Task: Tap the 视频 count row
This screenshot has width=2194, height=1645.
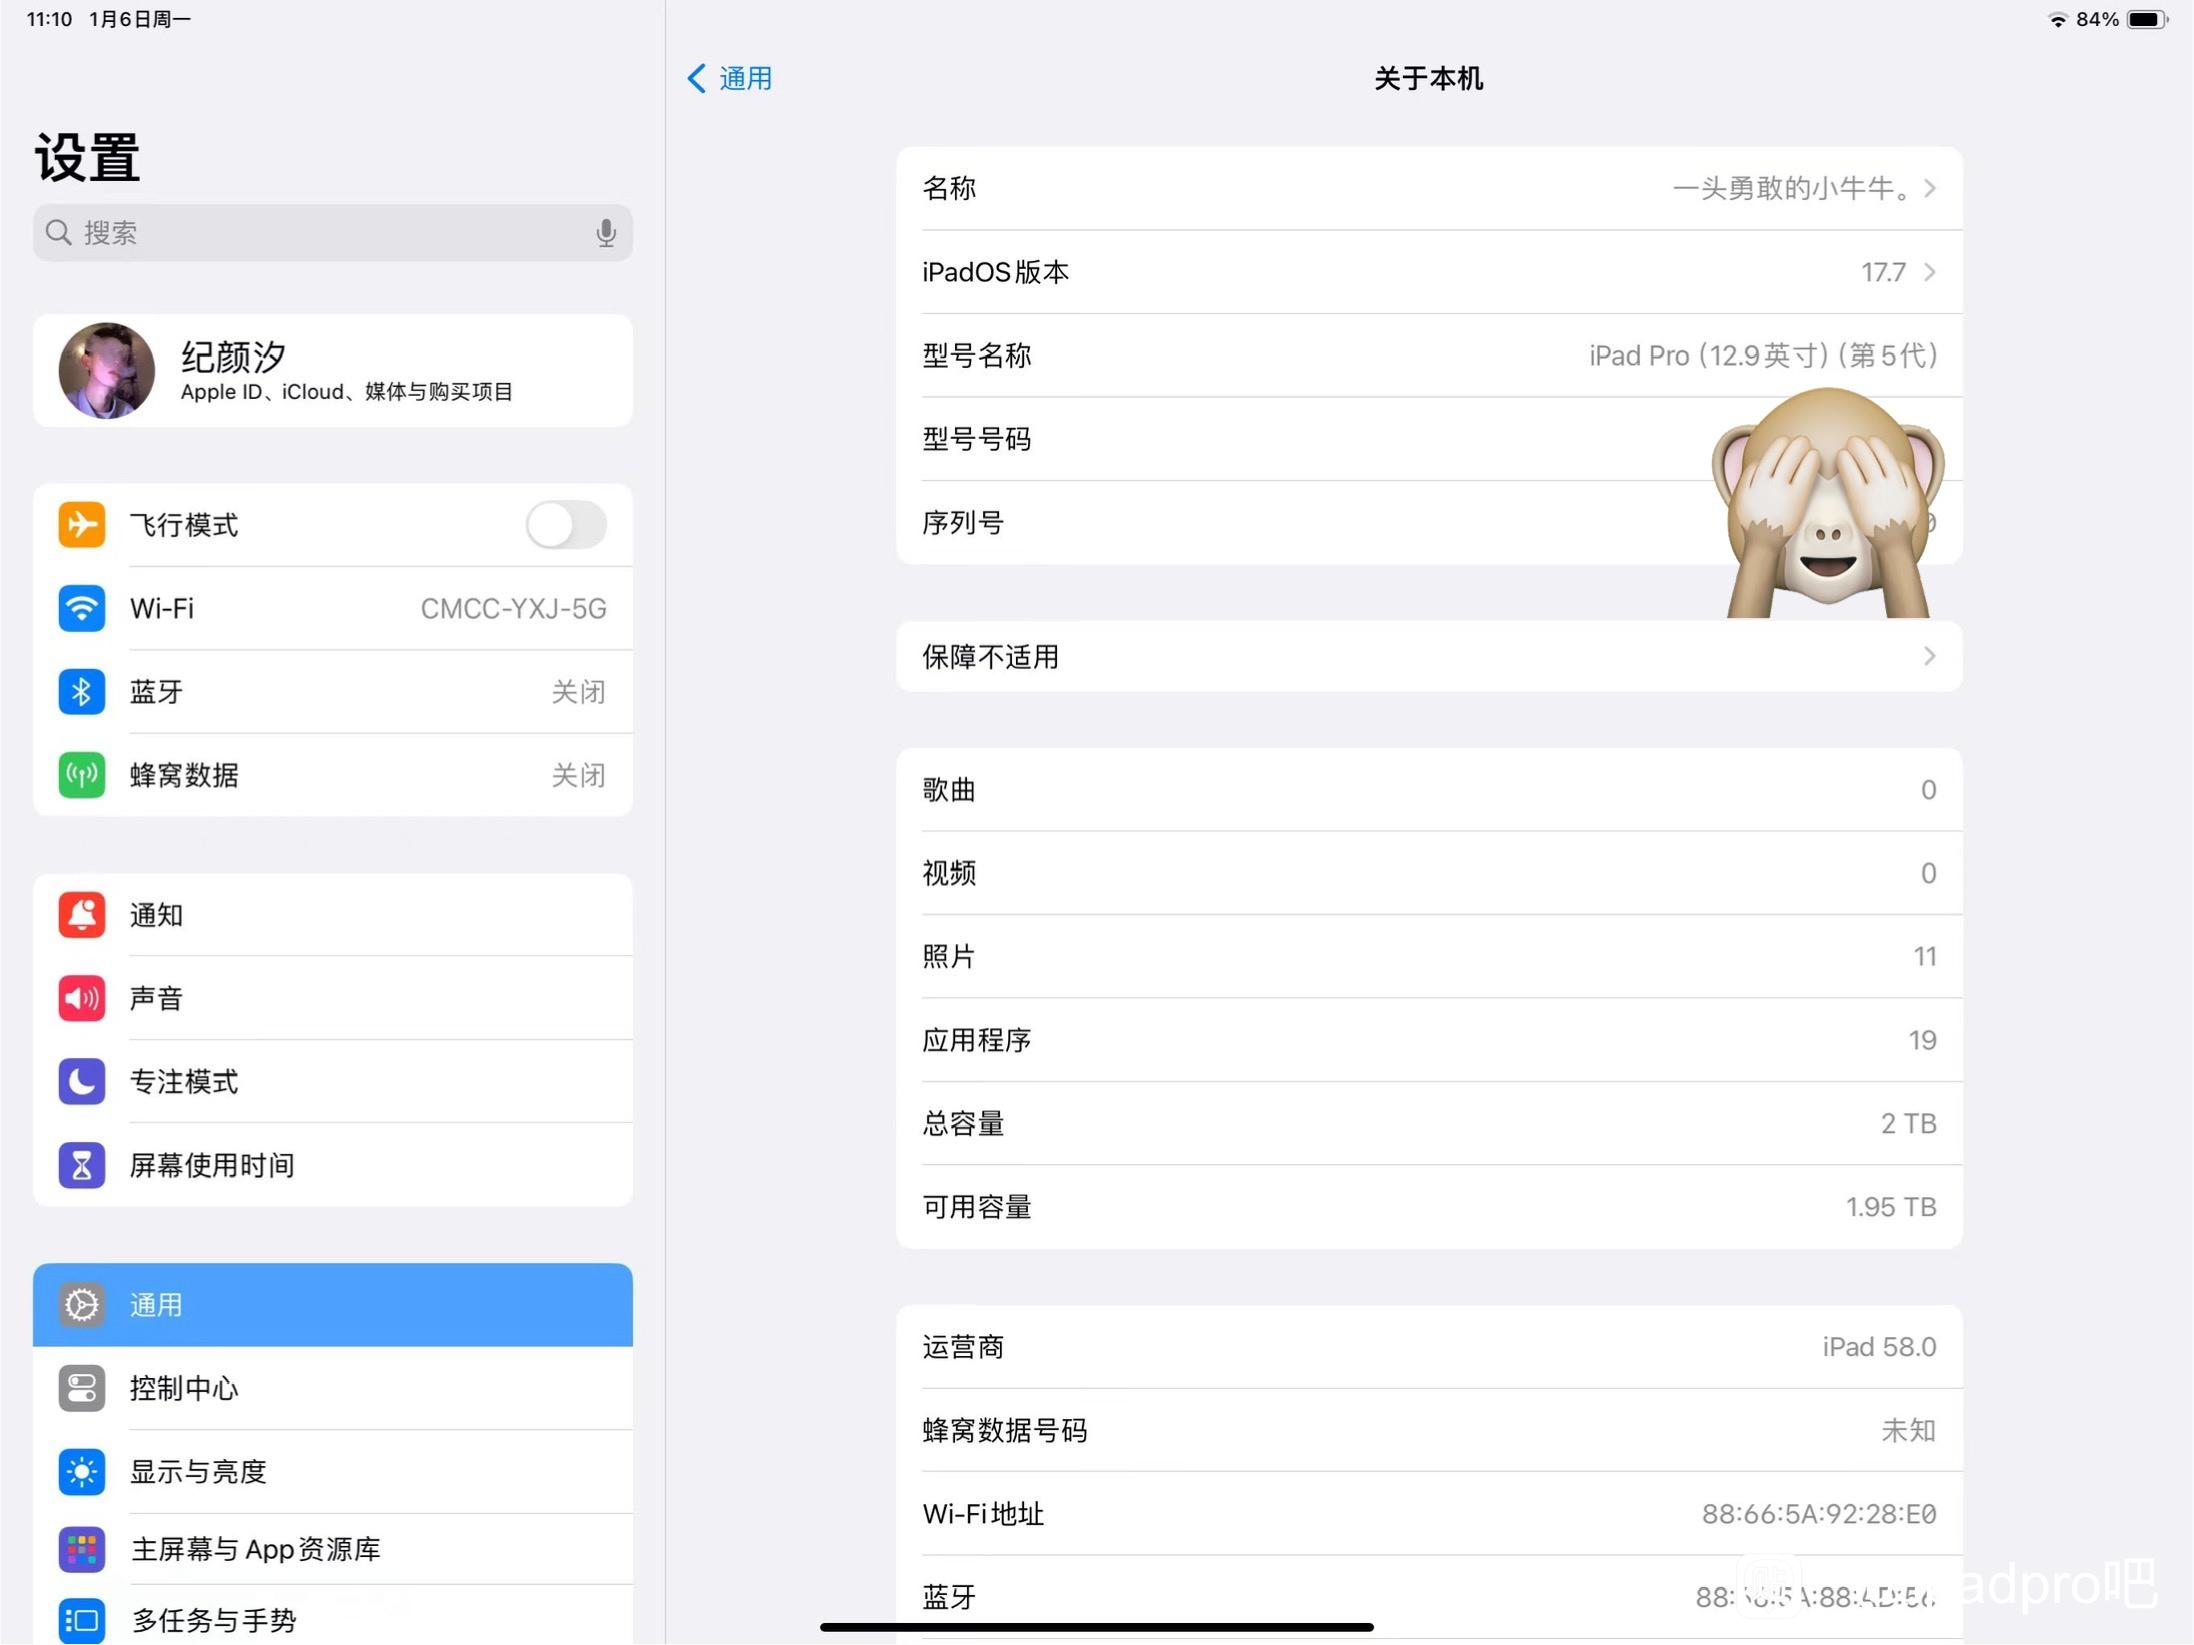Action: pos(1429,873)
